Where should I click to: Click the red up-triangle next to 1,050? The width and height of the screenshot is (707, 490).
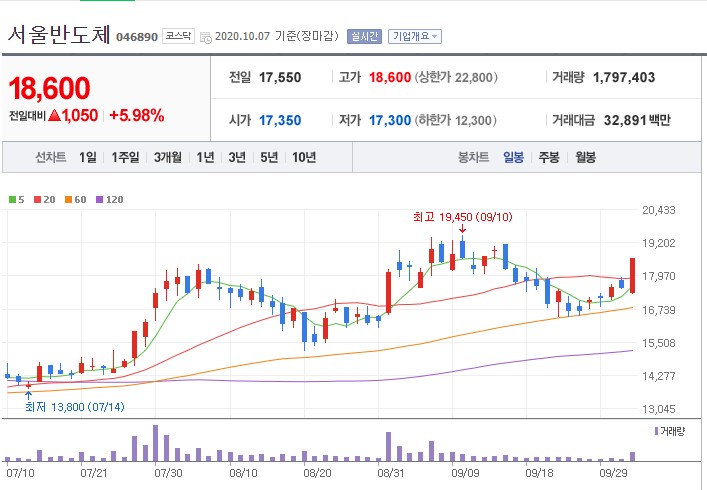(55, 116)
